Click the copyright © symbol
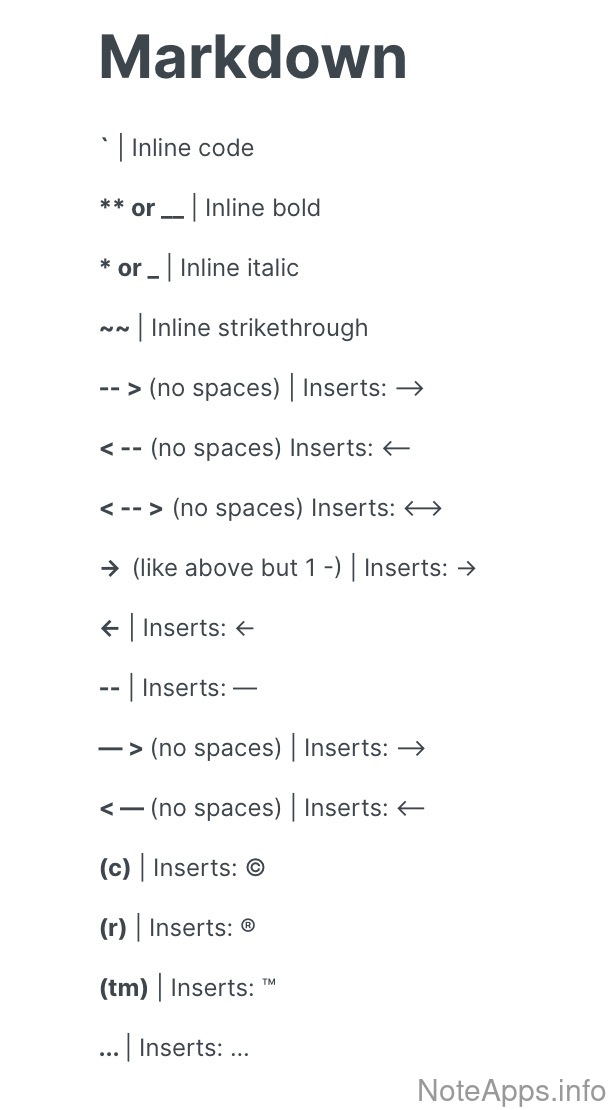 255,868
